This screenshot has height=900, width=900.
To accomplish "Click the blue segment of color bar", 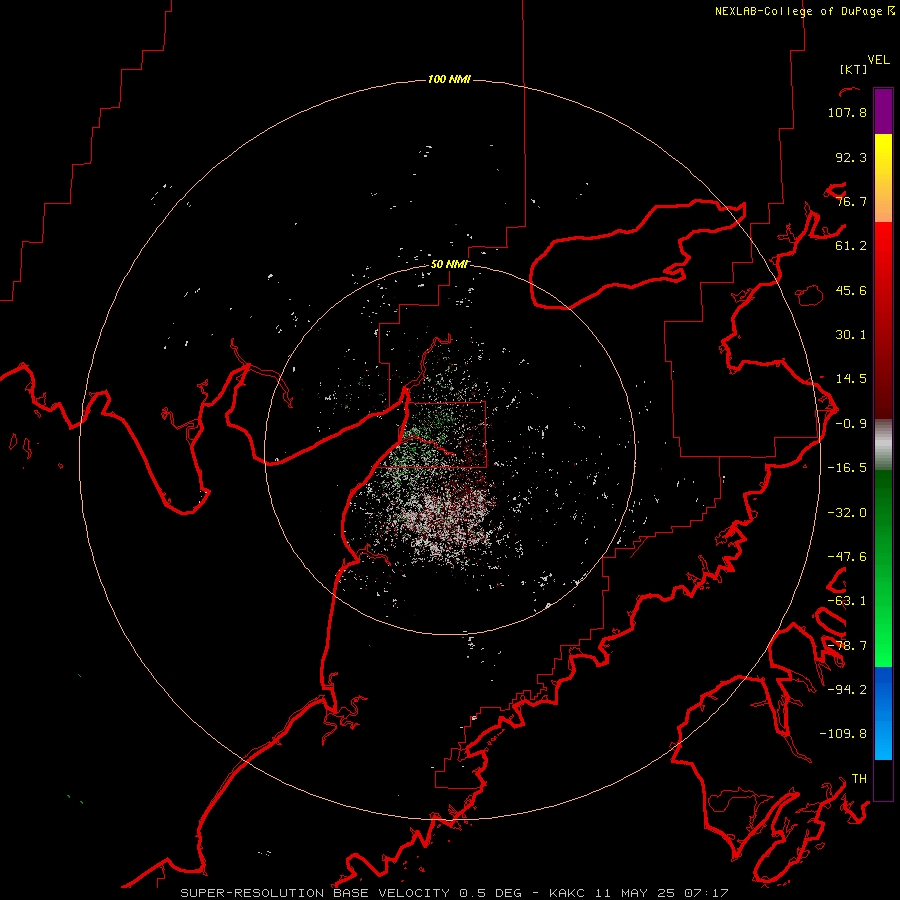I will [x=883, y=713].
